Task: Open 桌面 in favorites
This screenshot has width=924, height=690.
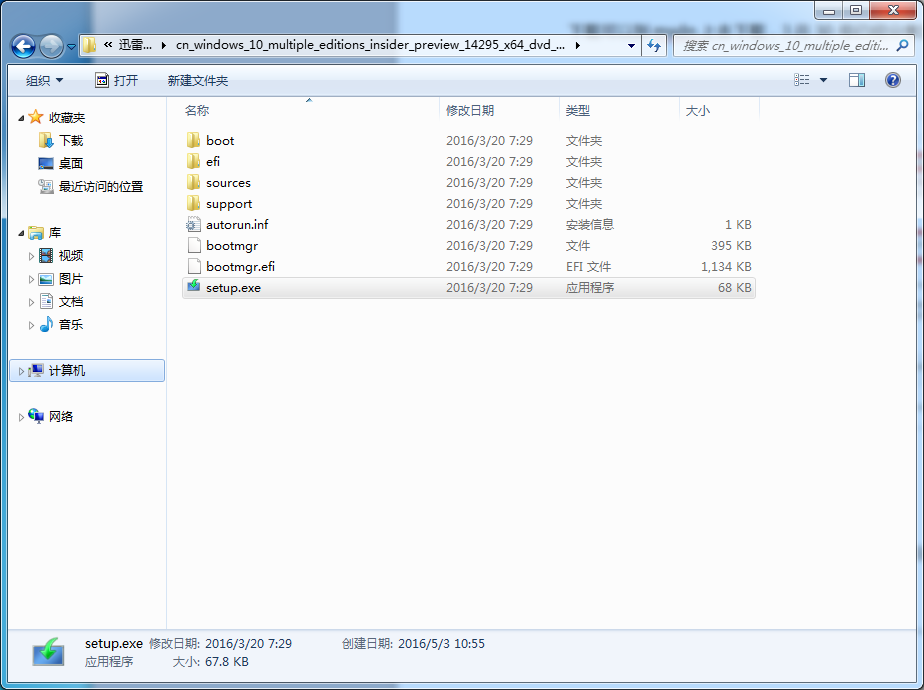Action: click(x=71, y=164)
